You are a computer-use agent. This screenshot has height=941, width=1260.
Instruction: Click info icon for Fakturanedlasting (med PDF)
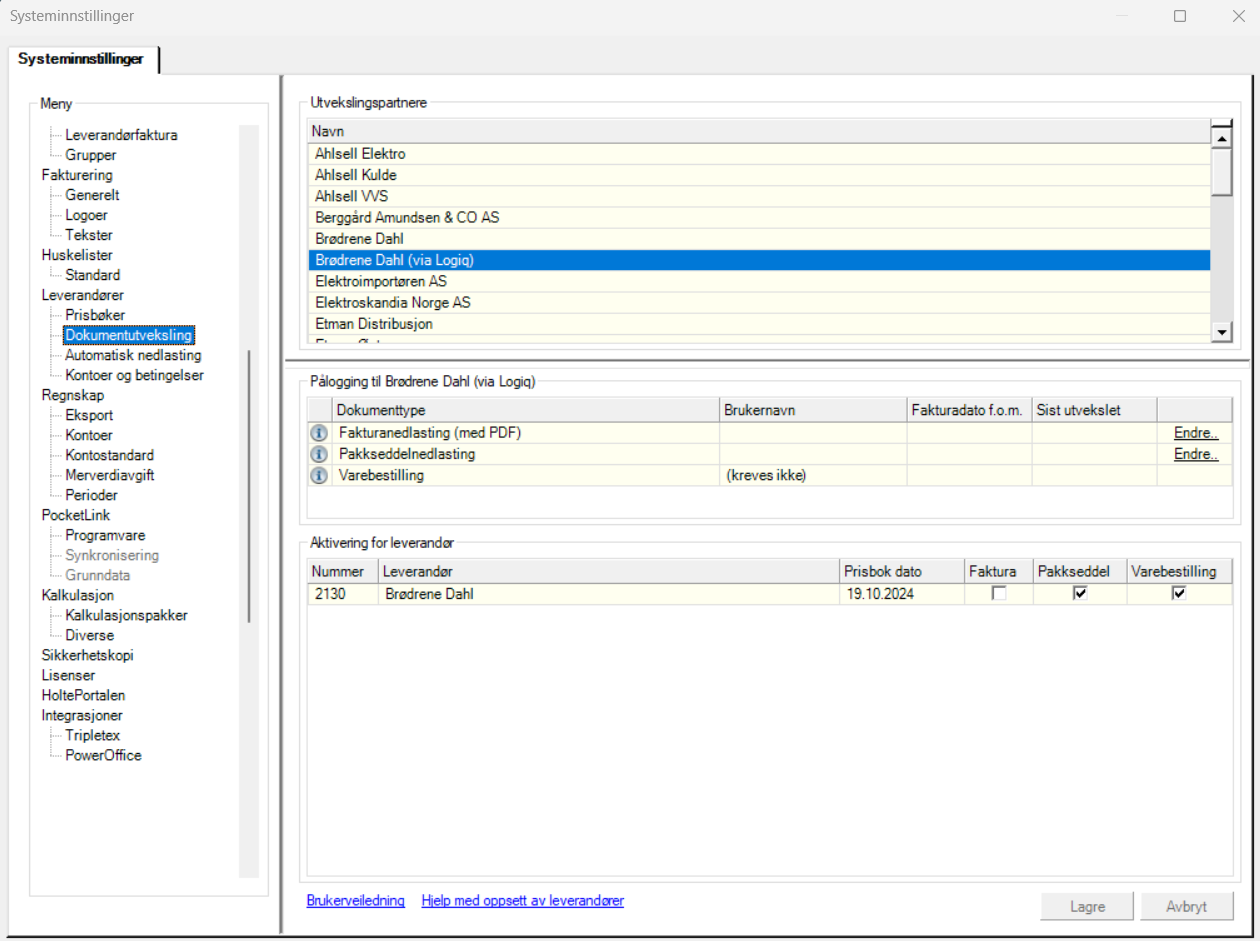coord(319,433)
